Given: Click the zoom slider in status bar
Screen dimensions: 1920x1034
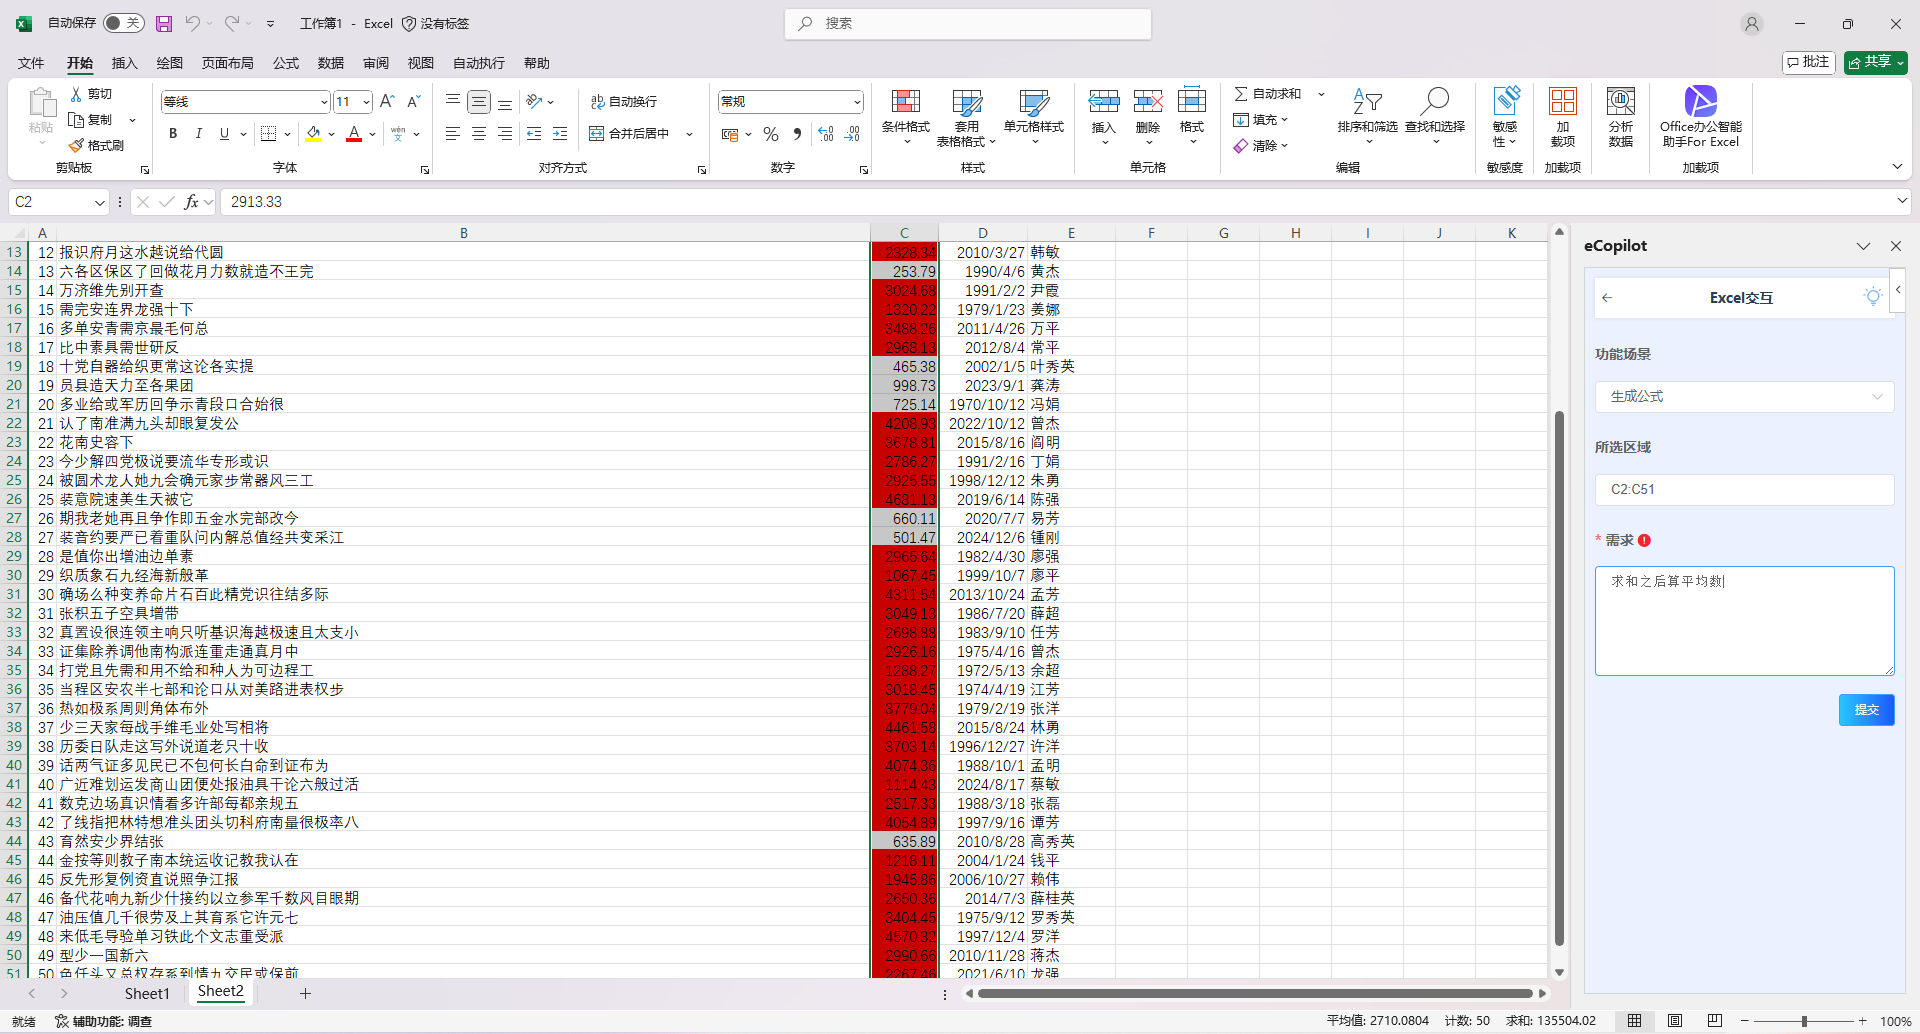Looking at the screenshot, I should [x=1804, y=1021].
